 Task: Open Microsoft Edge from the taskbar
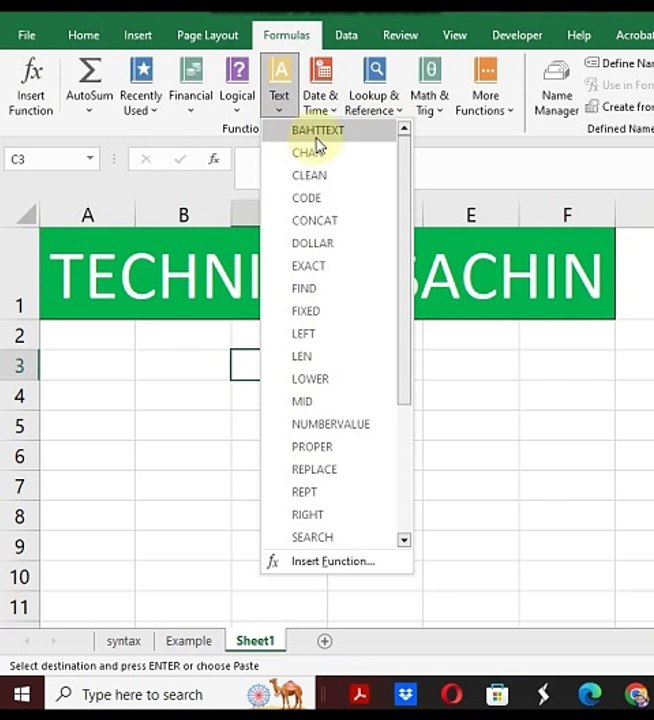(x=590, y=694)
